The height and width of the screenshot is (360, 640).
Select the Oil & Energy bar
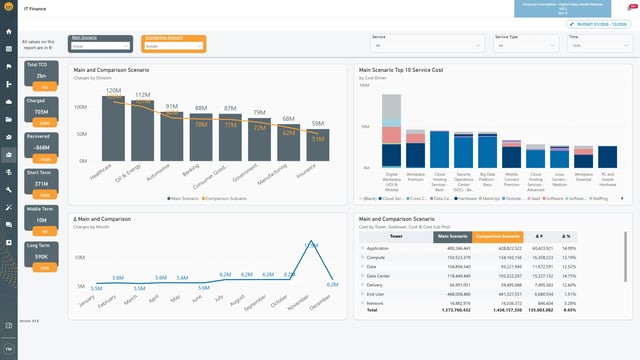pyautogui.click(x=142, y=131)
